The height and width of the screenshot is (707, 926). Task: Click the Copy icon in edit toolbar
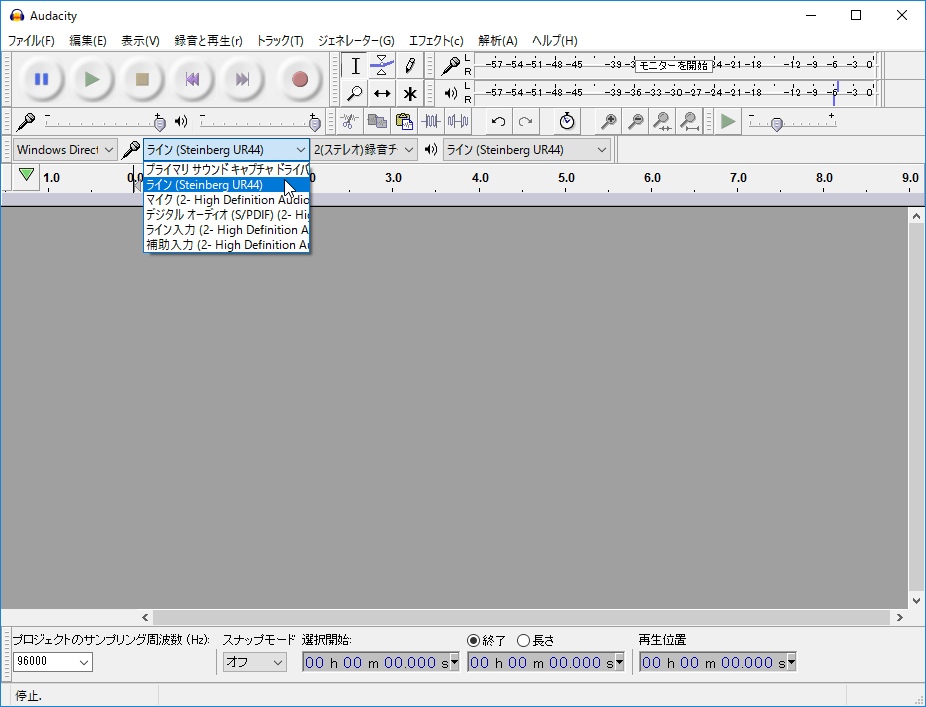tap(377, 122)
